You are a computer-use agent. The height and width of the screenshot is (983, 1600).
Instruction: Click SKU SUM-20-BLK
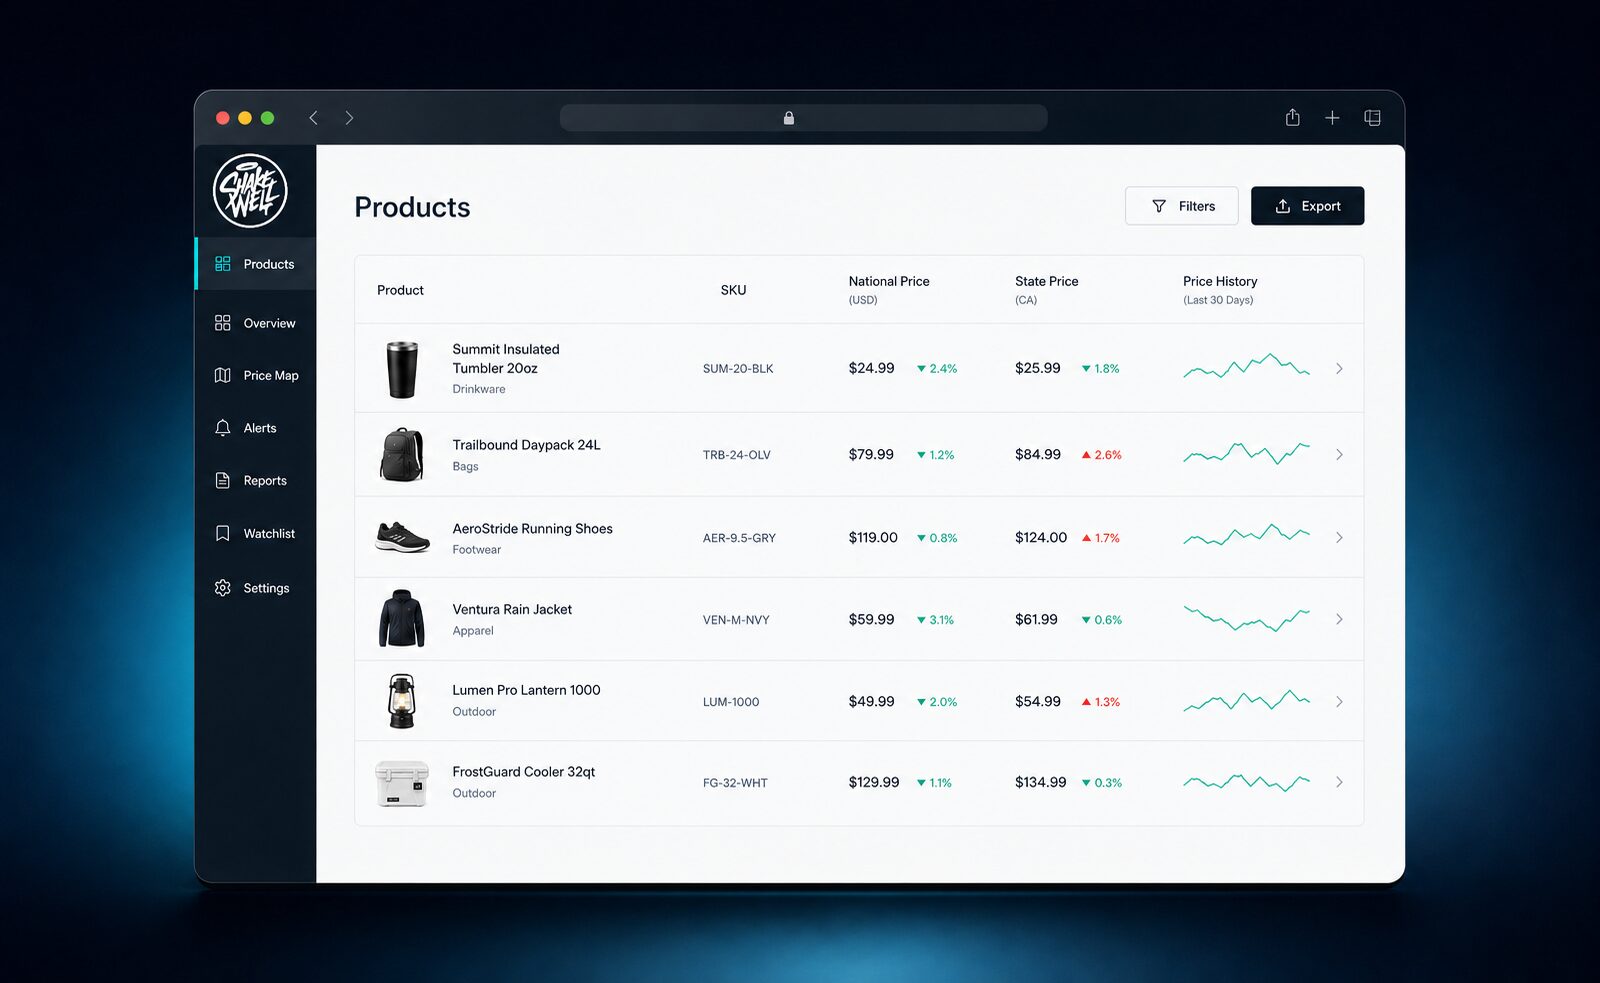click(x=738, y=369)
